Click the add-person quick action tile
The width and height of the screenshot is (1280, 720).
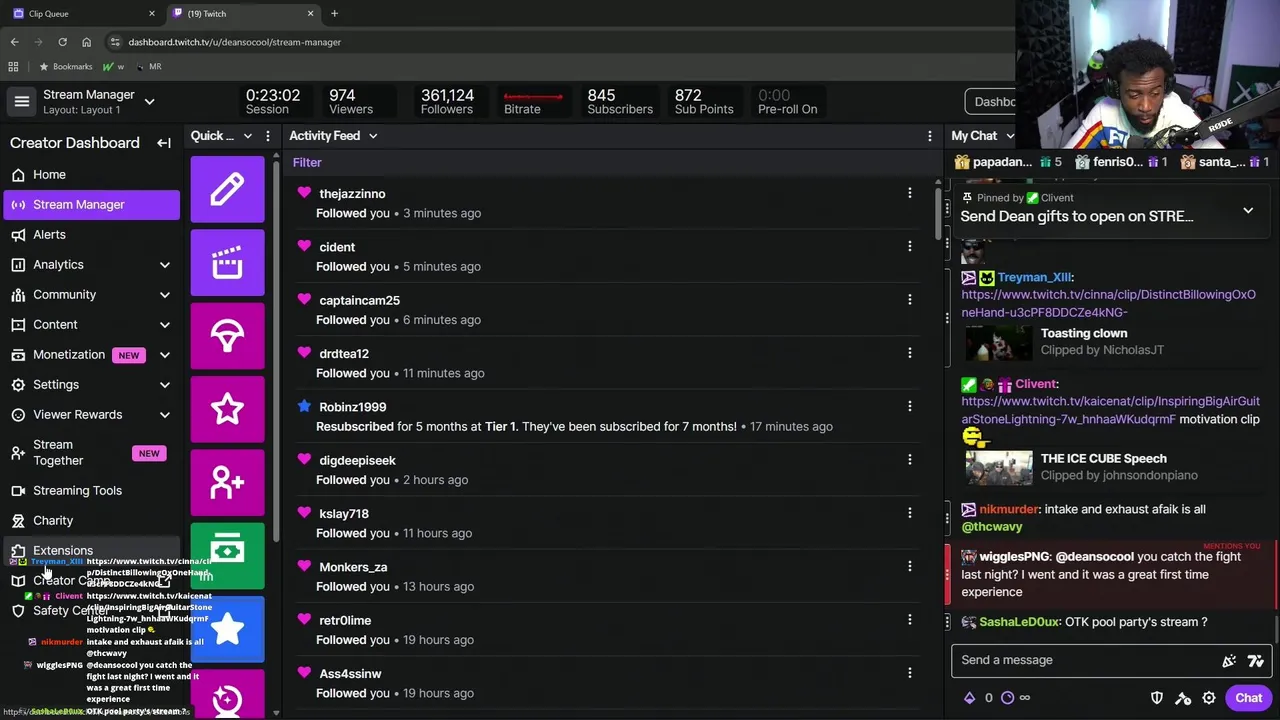227,483
